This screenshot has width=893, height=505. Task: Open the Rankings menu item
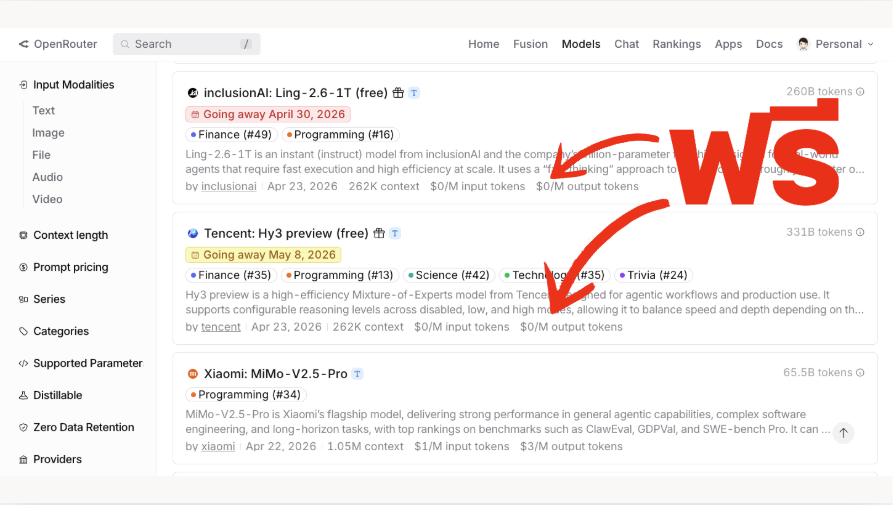pyautogui.click(x=677, y=44)
